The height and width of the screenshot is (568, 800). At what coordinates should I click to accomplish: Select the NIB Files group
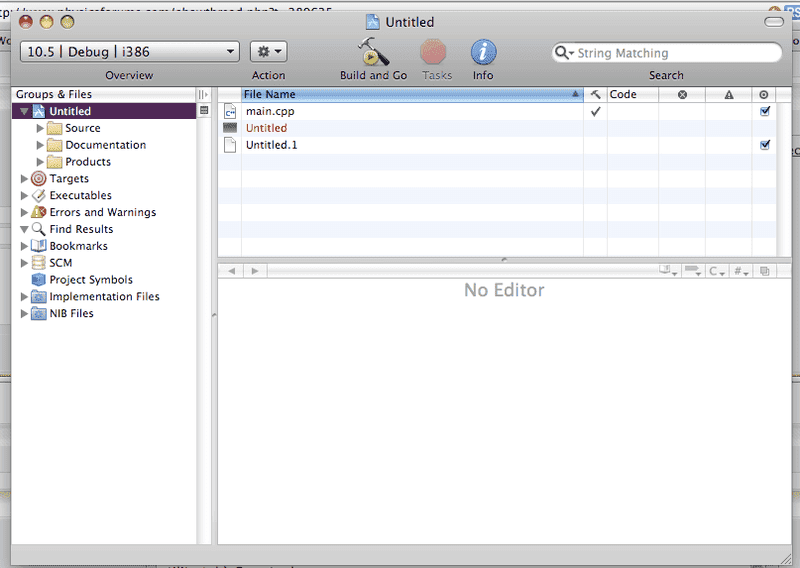pos(71,313)
